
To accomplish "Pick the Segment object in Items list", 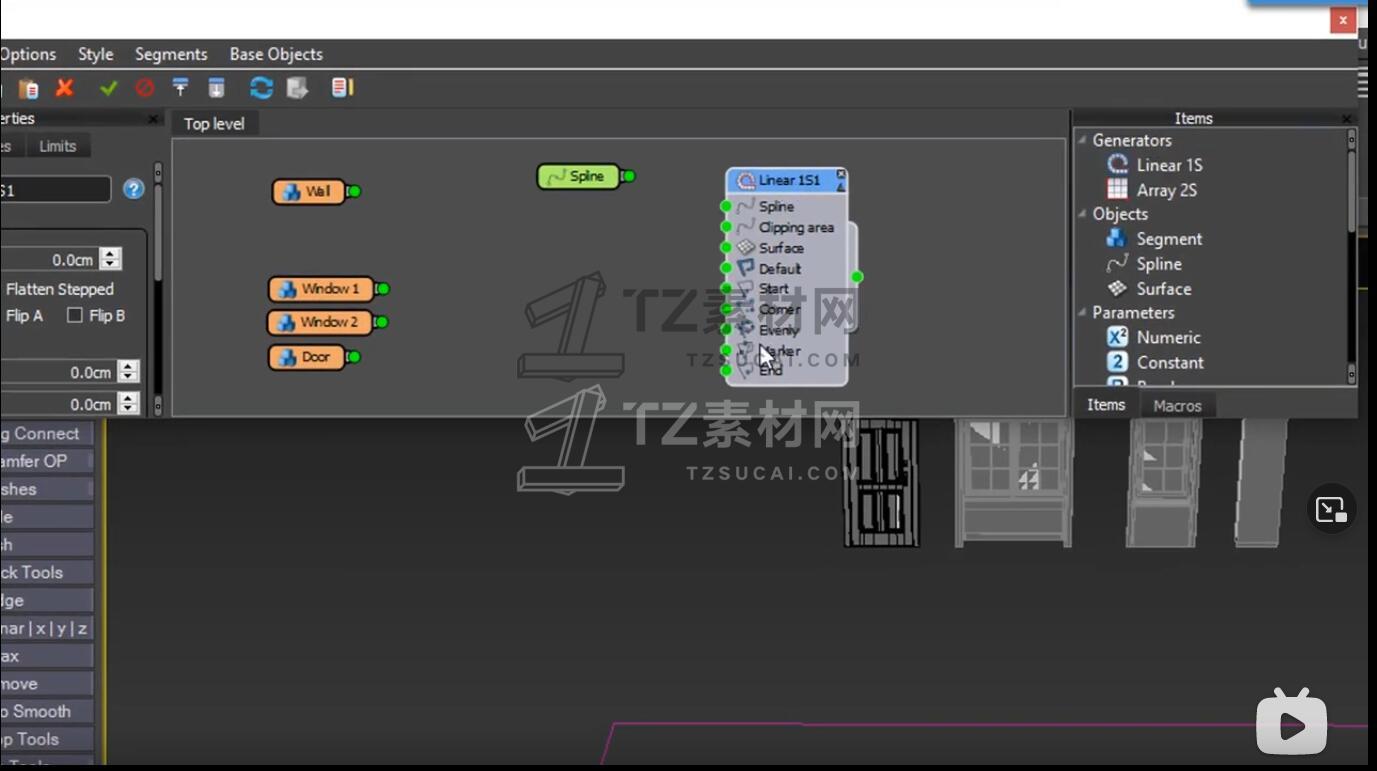I will coord(1154,239).
